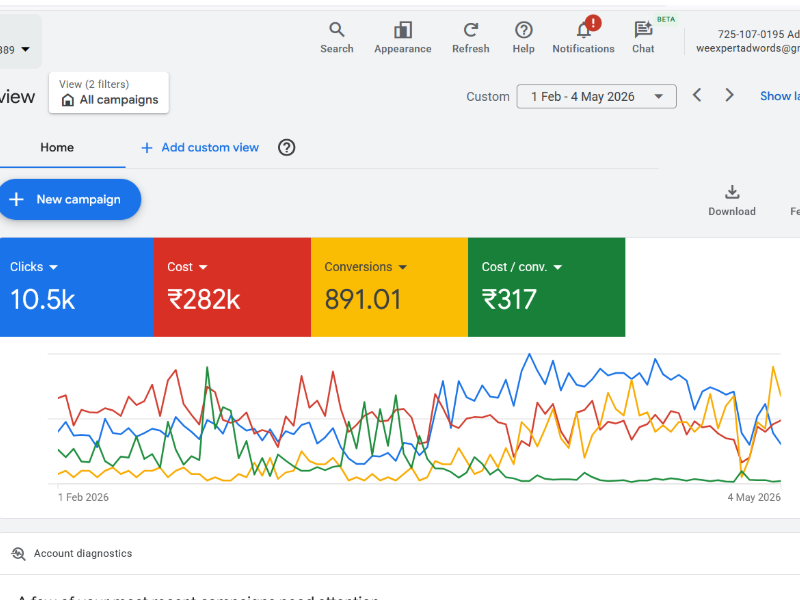Open the Chat beta feature

(x=643, y=38)
